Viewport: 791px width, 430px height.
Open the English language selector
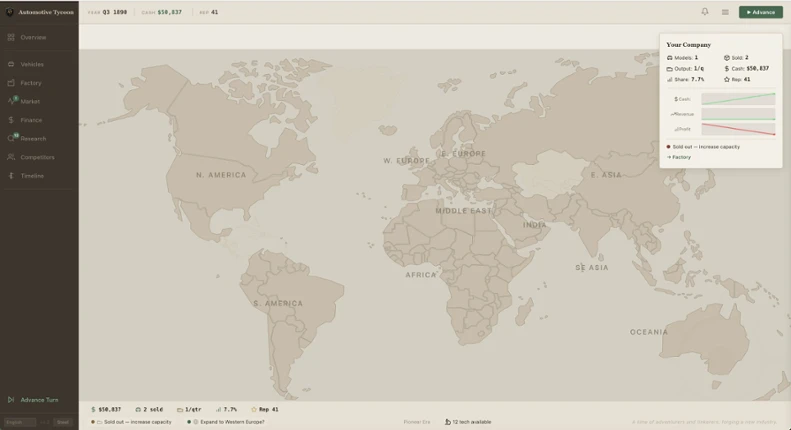[20, 422]
